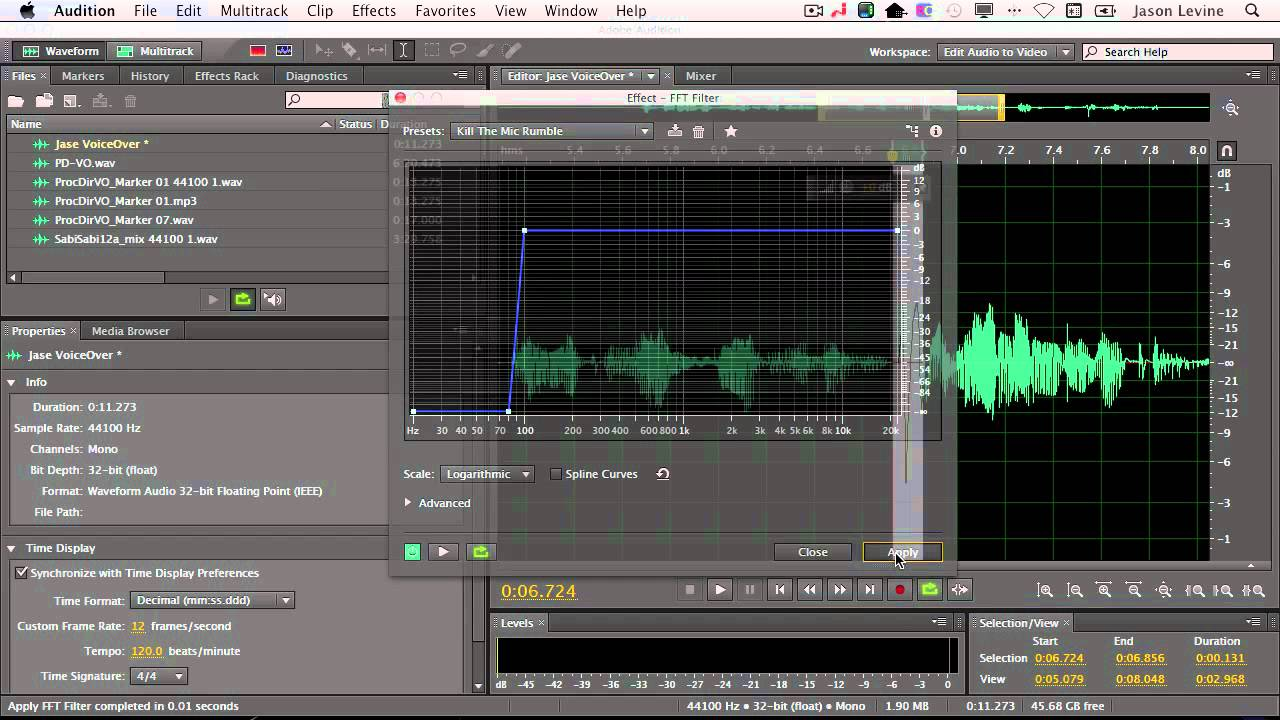Open the Scale dropdown set to Logarithmic
Image resolution: width=1280 pixels, height=720 pixels.
coord(487,474)
